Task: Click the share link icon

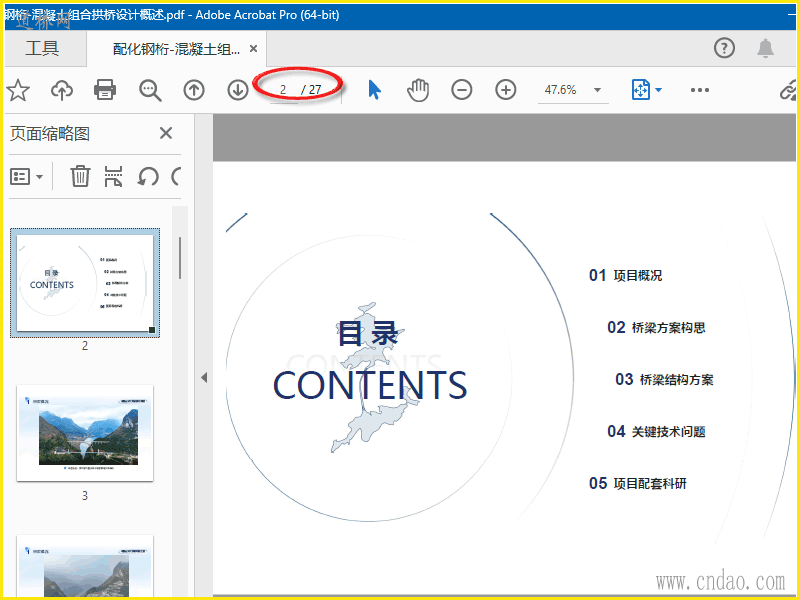Action: tap(788, 90)
